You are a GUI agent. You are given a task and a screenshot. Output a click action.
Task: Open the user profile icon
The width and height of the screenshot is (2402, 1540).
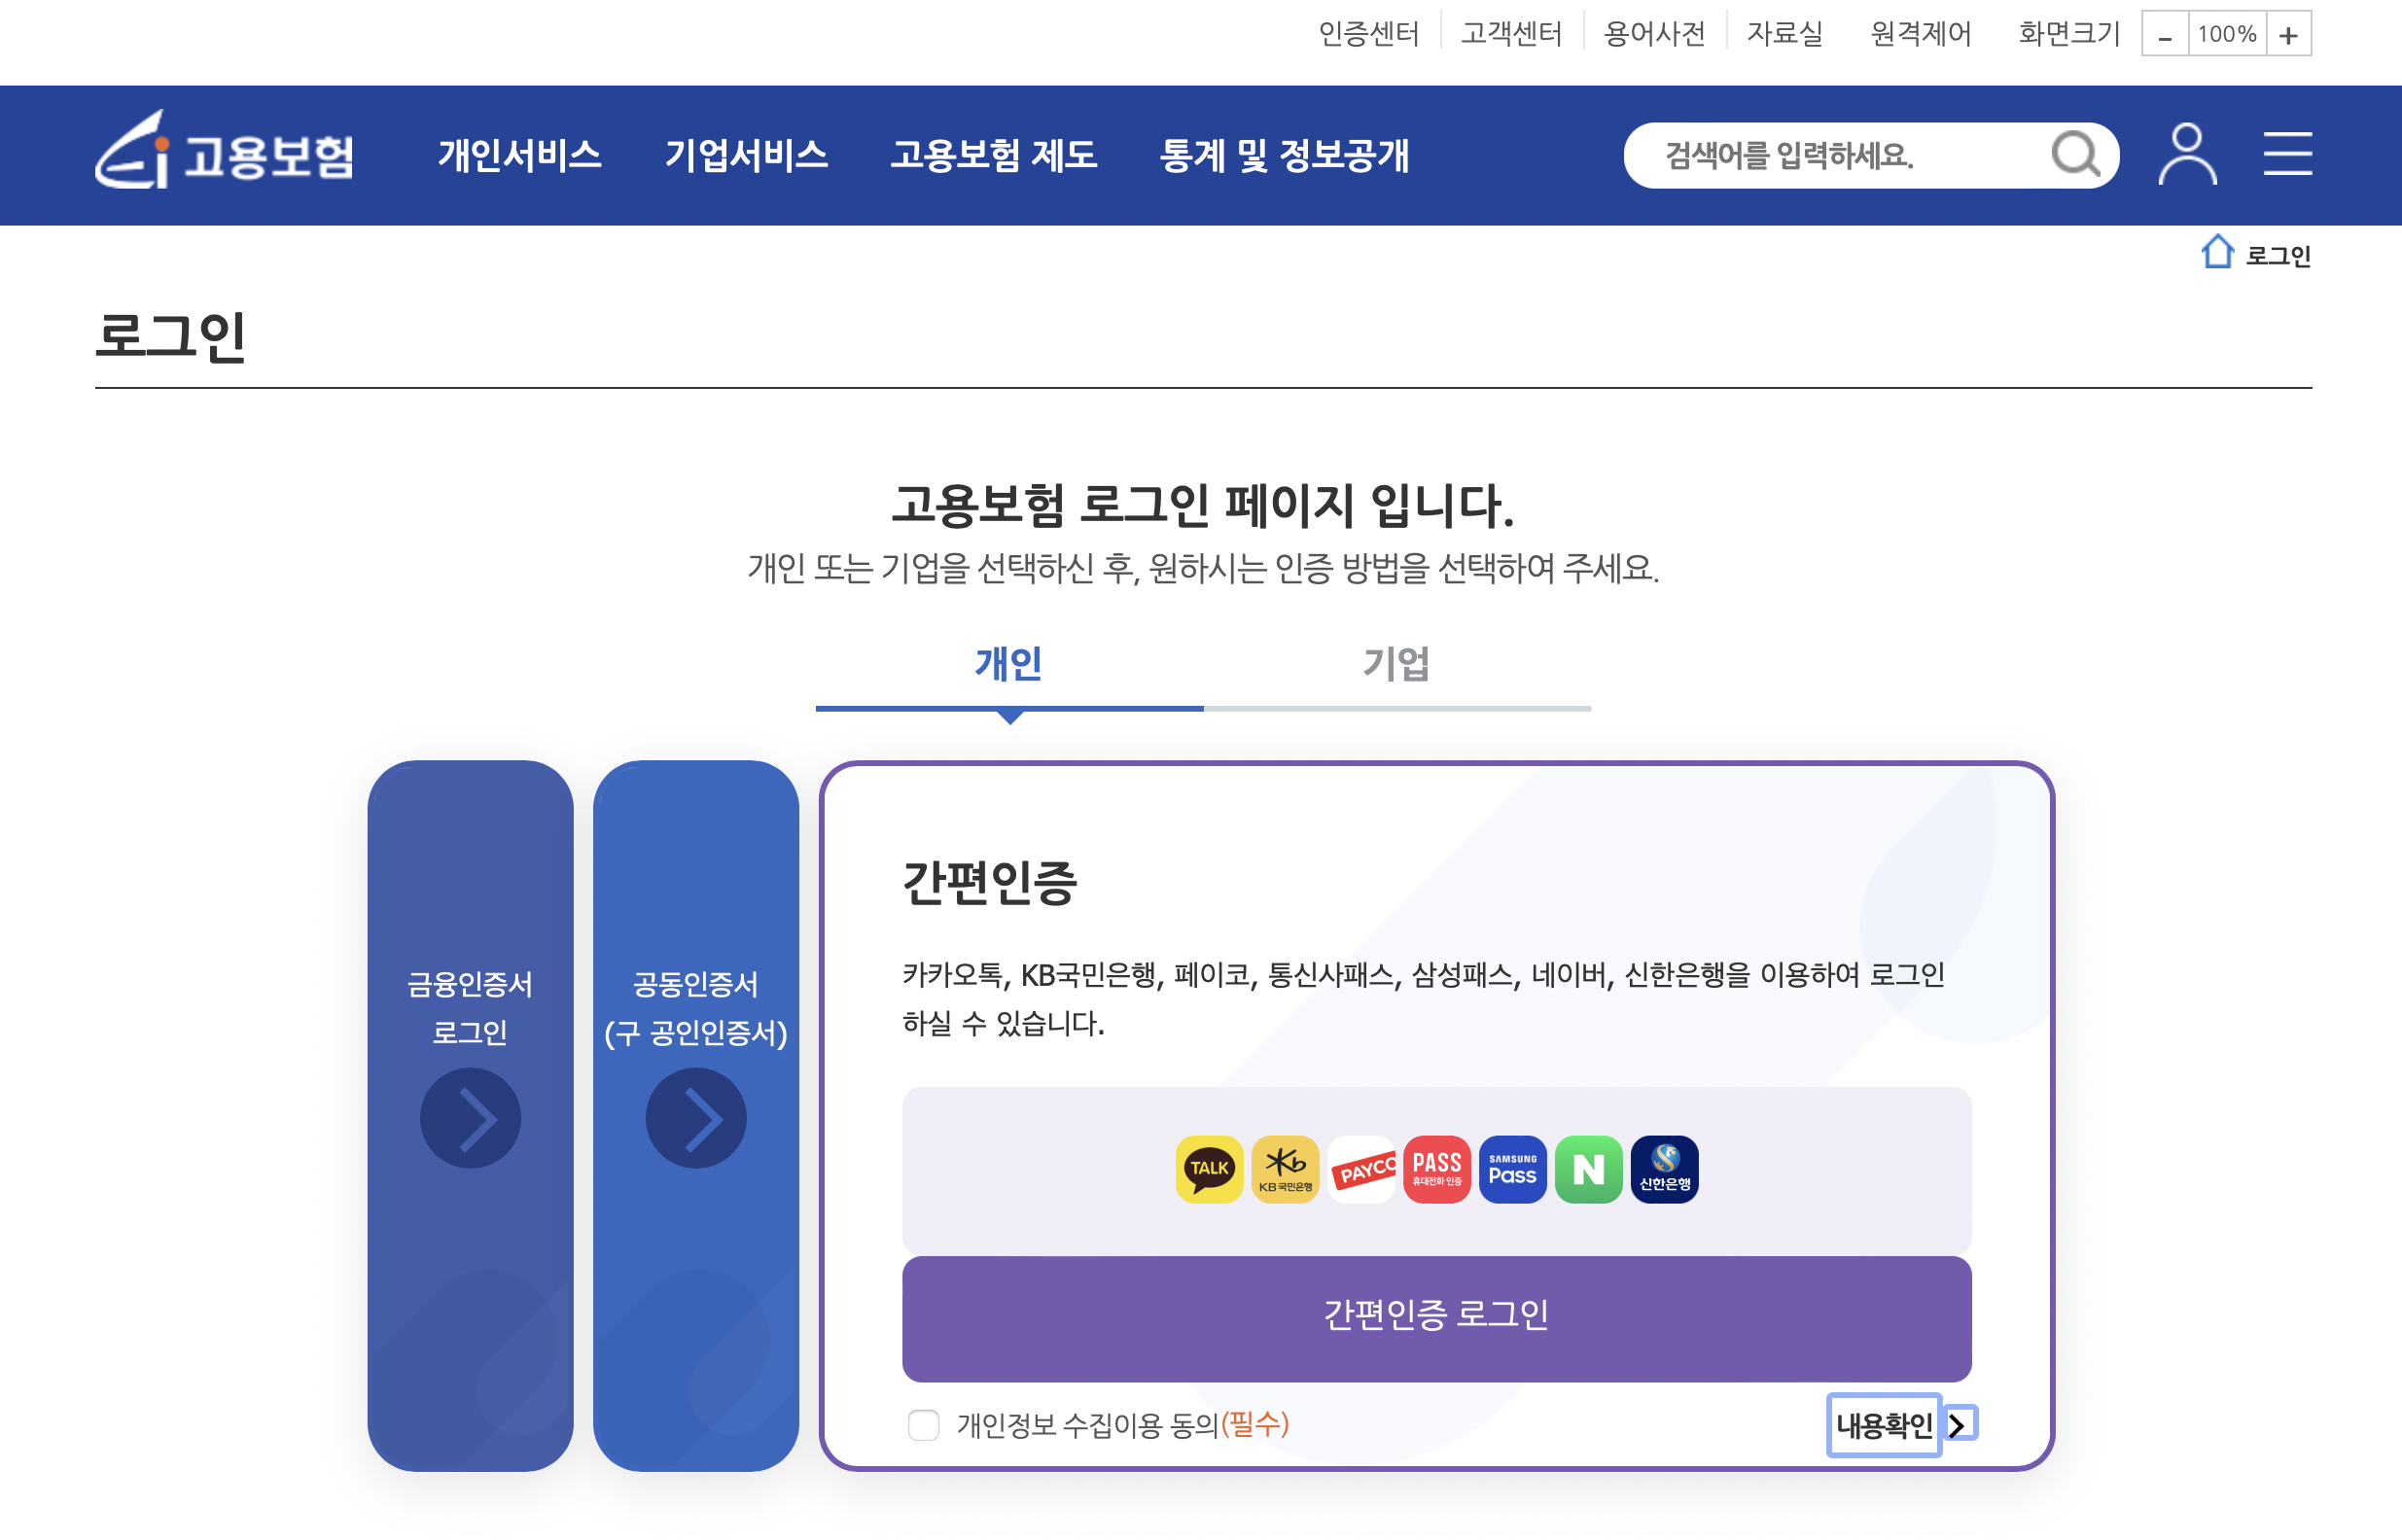coord(2187,154)
